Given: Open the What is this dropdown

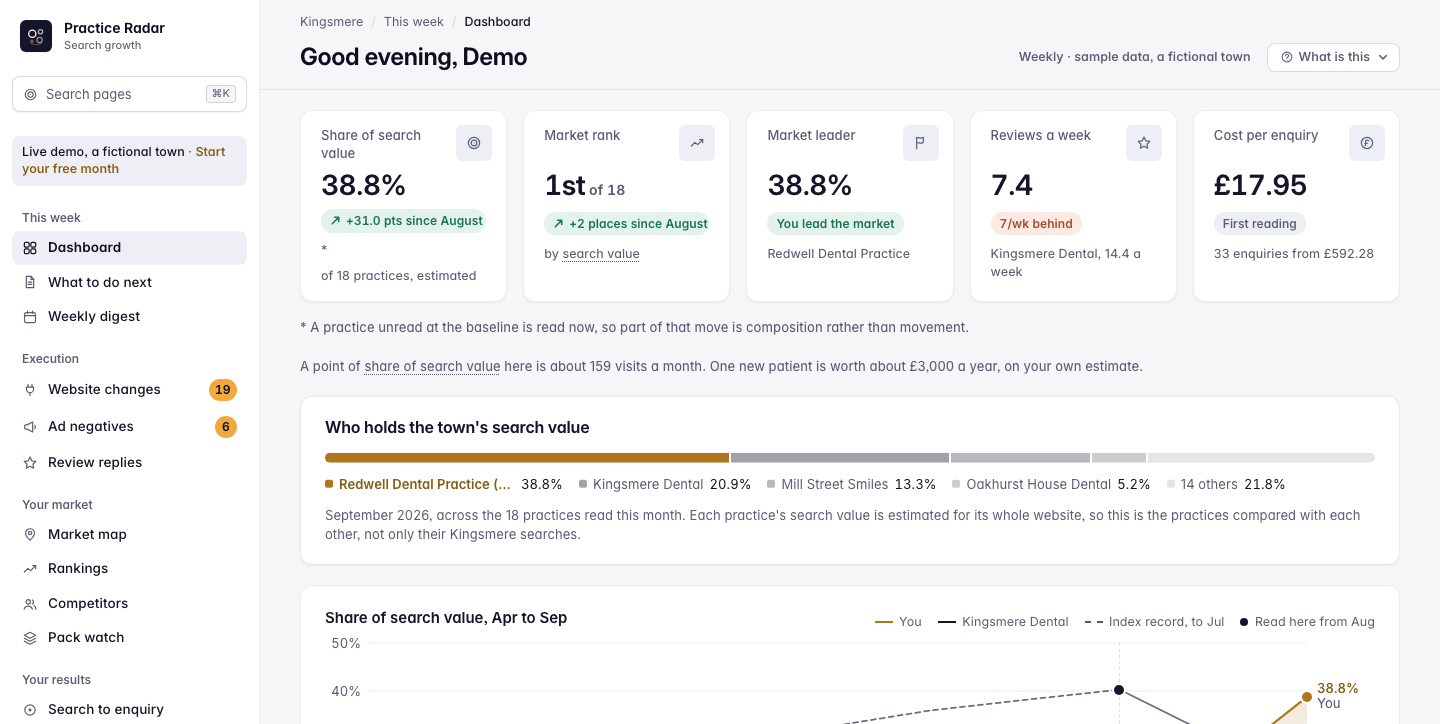Looking at the screenshot, I should pos(1333,57).
